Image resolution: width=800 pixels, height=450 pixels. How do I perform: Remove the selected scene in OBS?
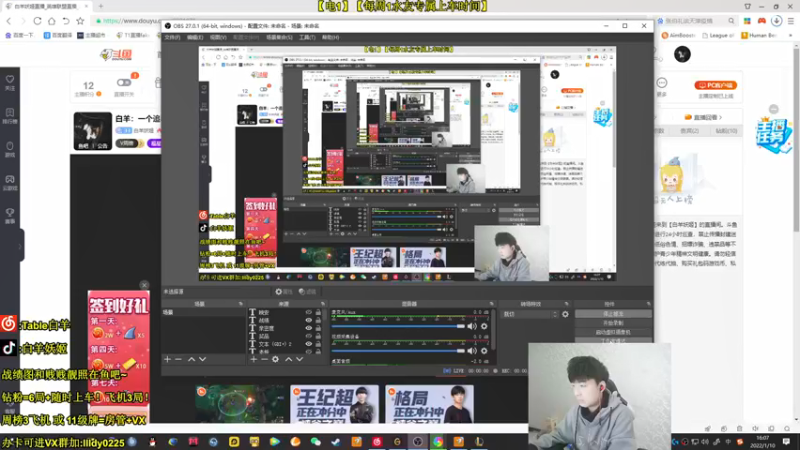point(178,359)
